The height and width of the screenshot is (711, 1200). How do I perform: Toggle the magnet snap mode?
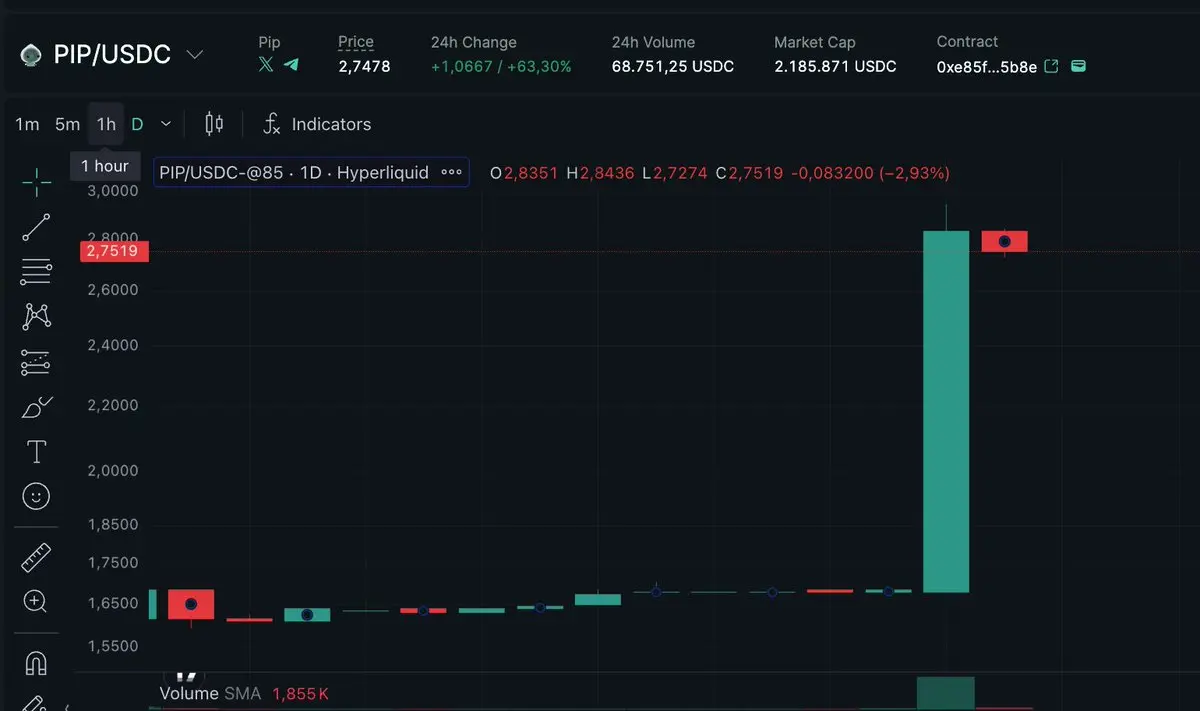point(36,662)
